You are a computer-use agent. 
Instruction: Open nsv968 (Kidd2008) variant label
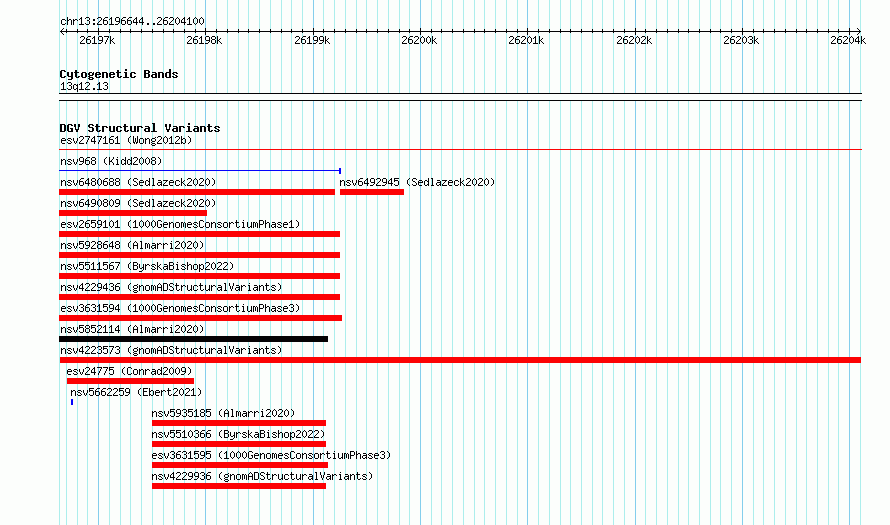coord(111,161)
